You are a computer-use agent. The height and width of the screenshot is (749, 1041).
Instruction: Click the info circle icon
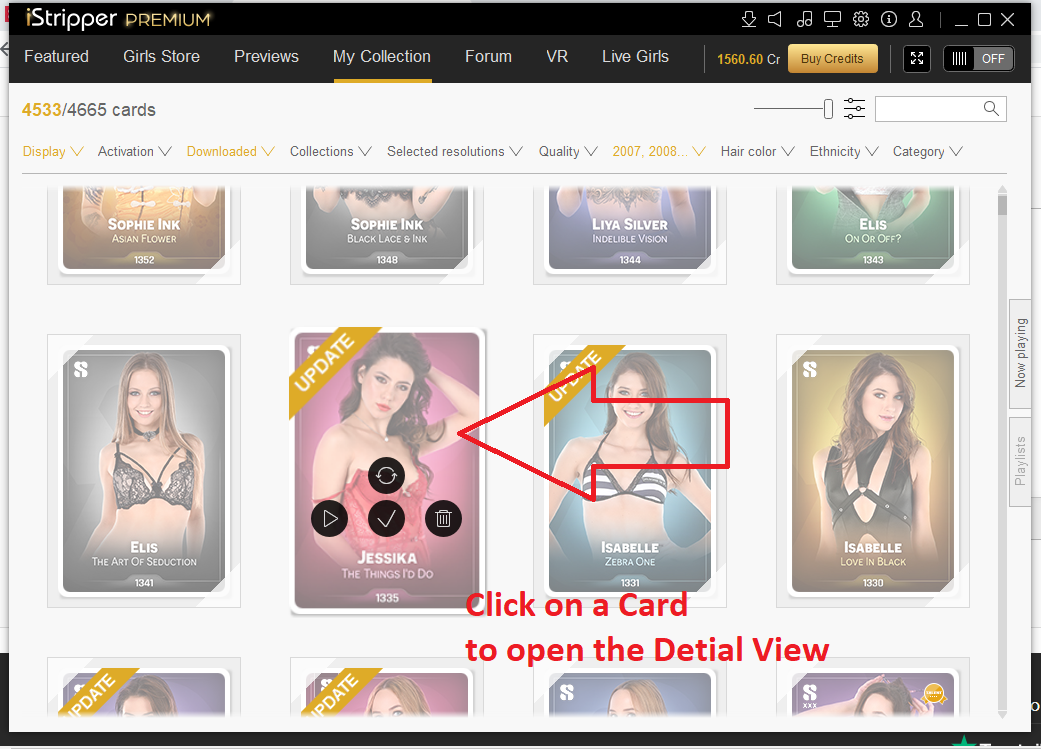coord(889,20)
